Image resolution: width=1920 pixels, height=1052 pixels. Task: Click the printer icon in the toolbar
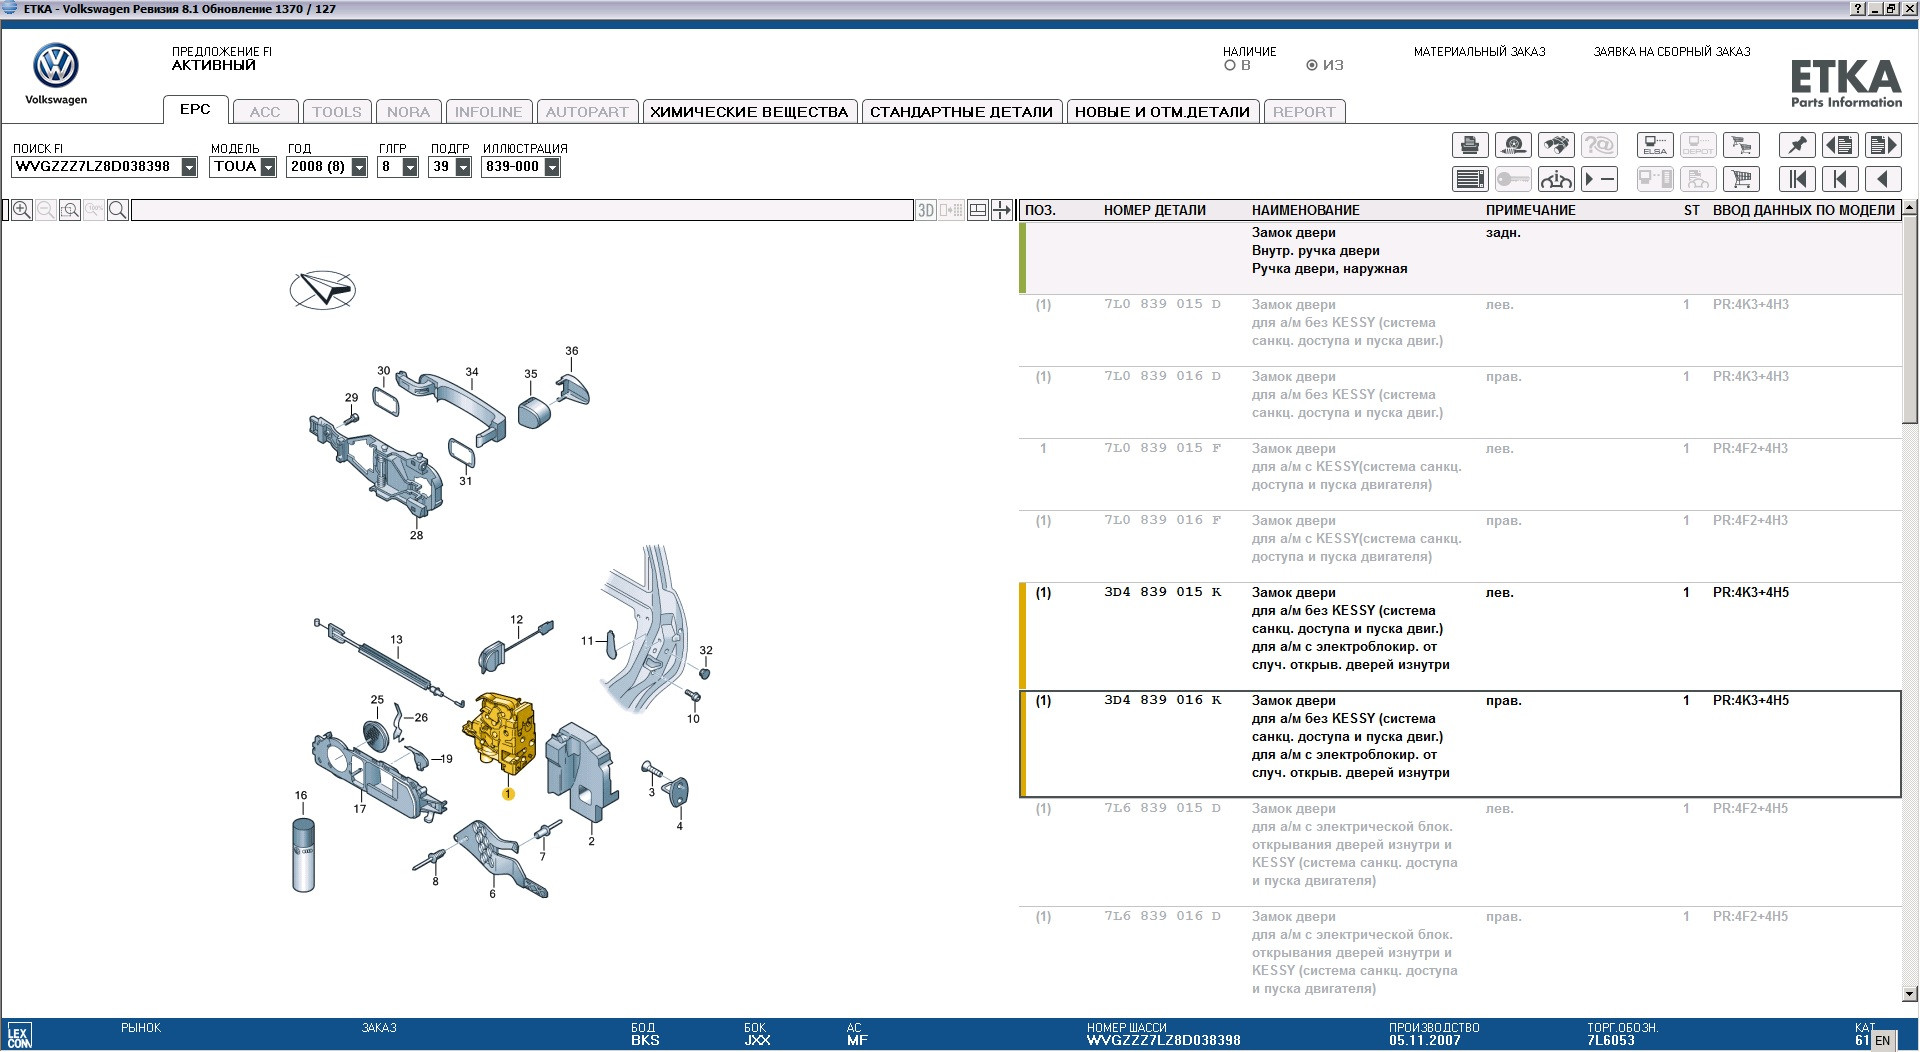coord(1469,146)
